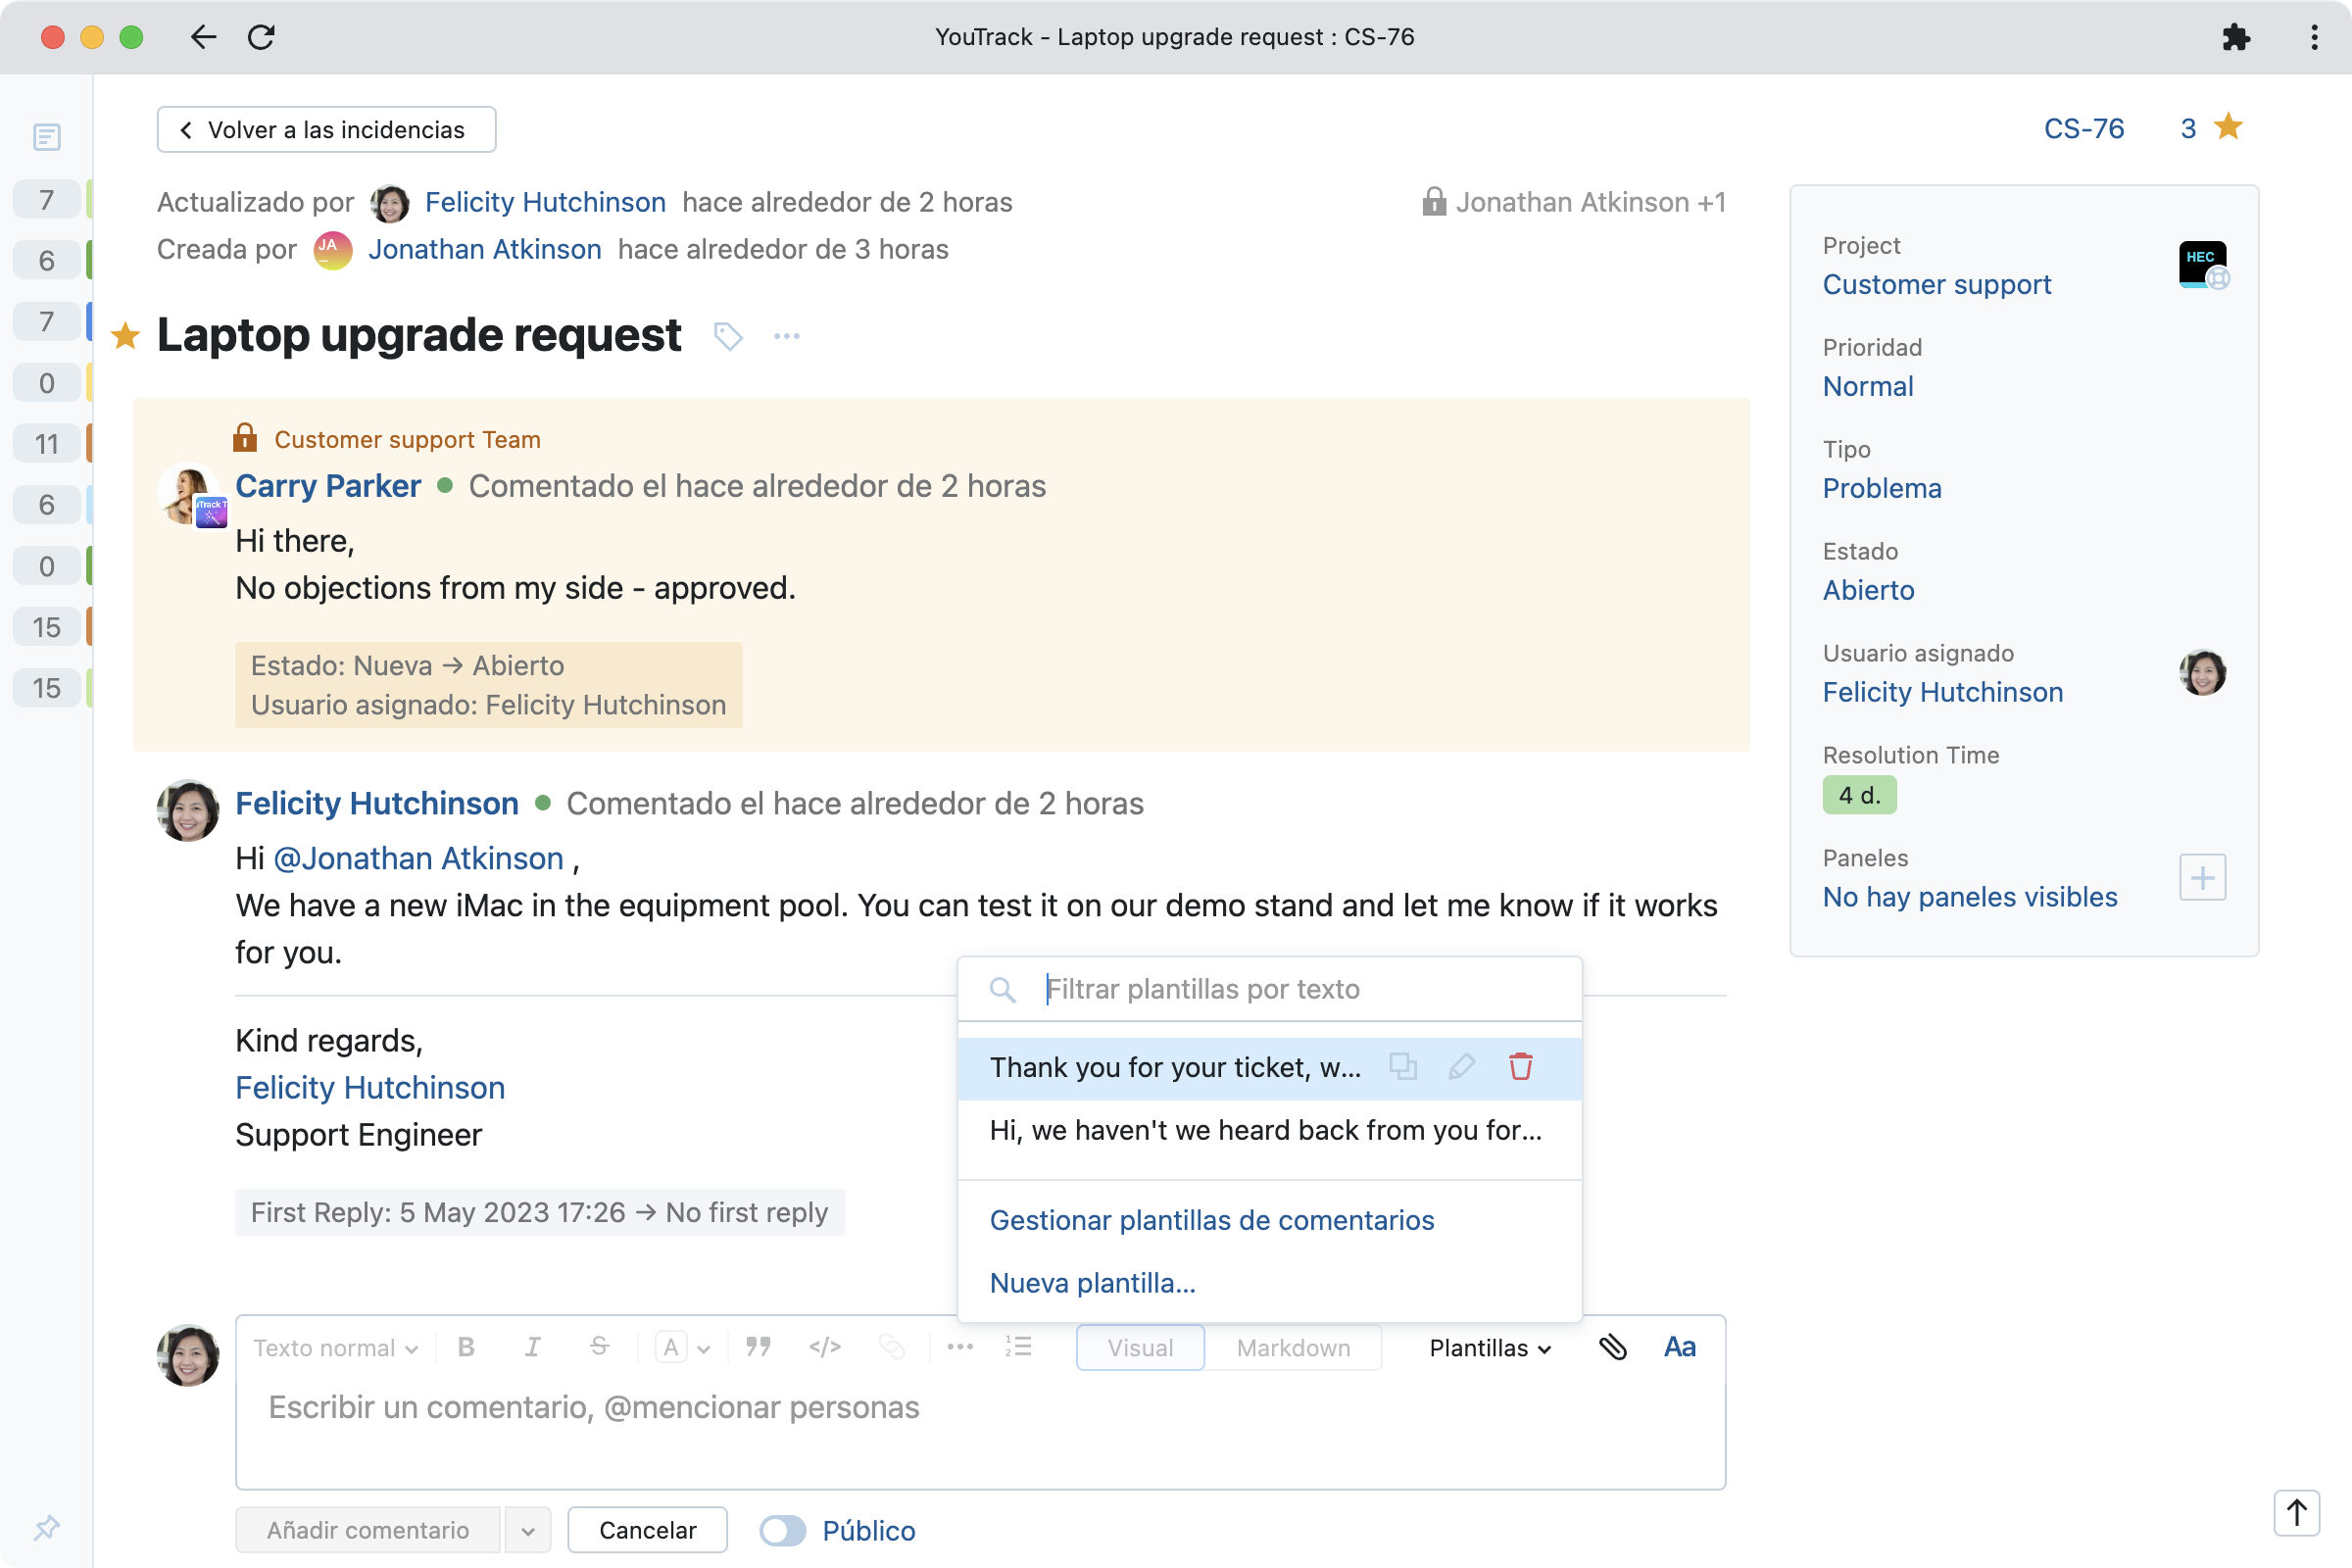Screen dimensions: 2352x1568
Task: Click the assignee avatar in the sidebar
Action: pos(2202,672)
